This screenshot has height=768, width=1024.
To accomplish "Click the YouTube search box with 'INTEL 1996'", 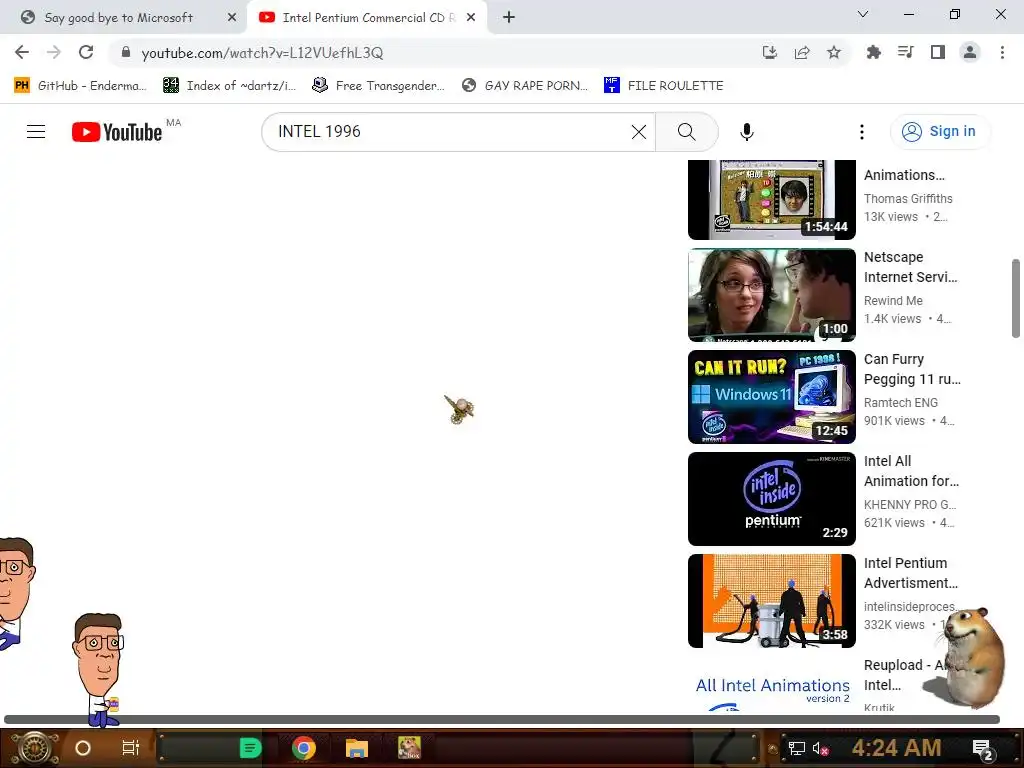I will point(451,132).
